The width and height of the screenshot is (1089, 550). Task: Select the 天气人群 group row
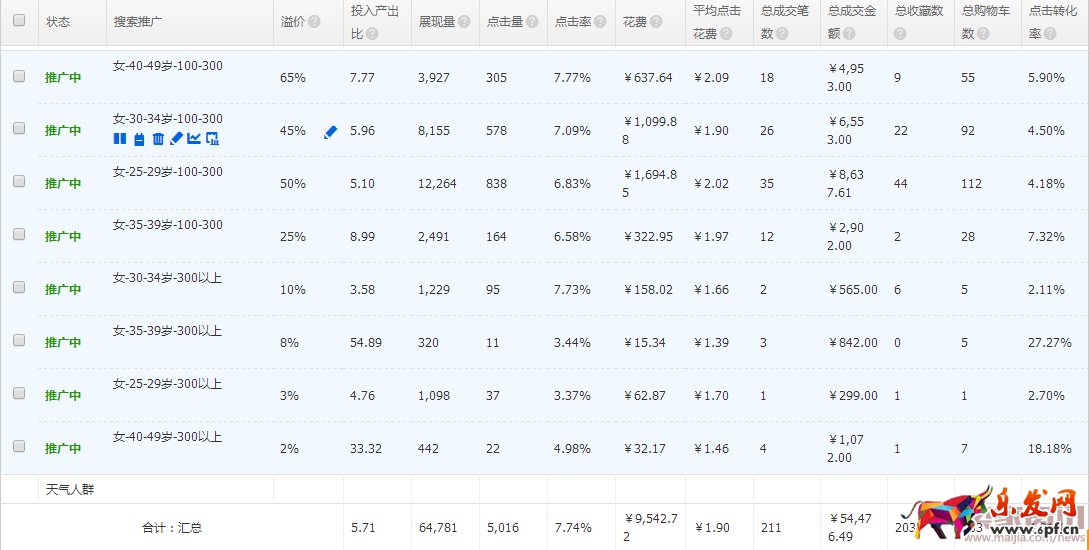point(70,490)
